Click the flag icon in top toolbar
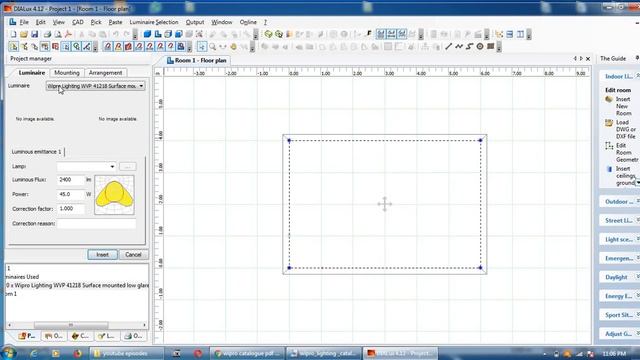Image resolution: width=640 pixels, height=360 pixels. 369,34
